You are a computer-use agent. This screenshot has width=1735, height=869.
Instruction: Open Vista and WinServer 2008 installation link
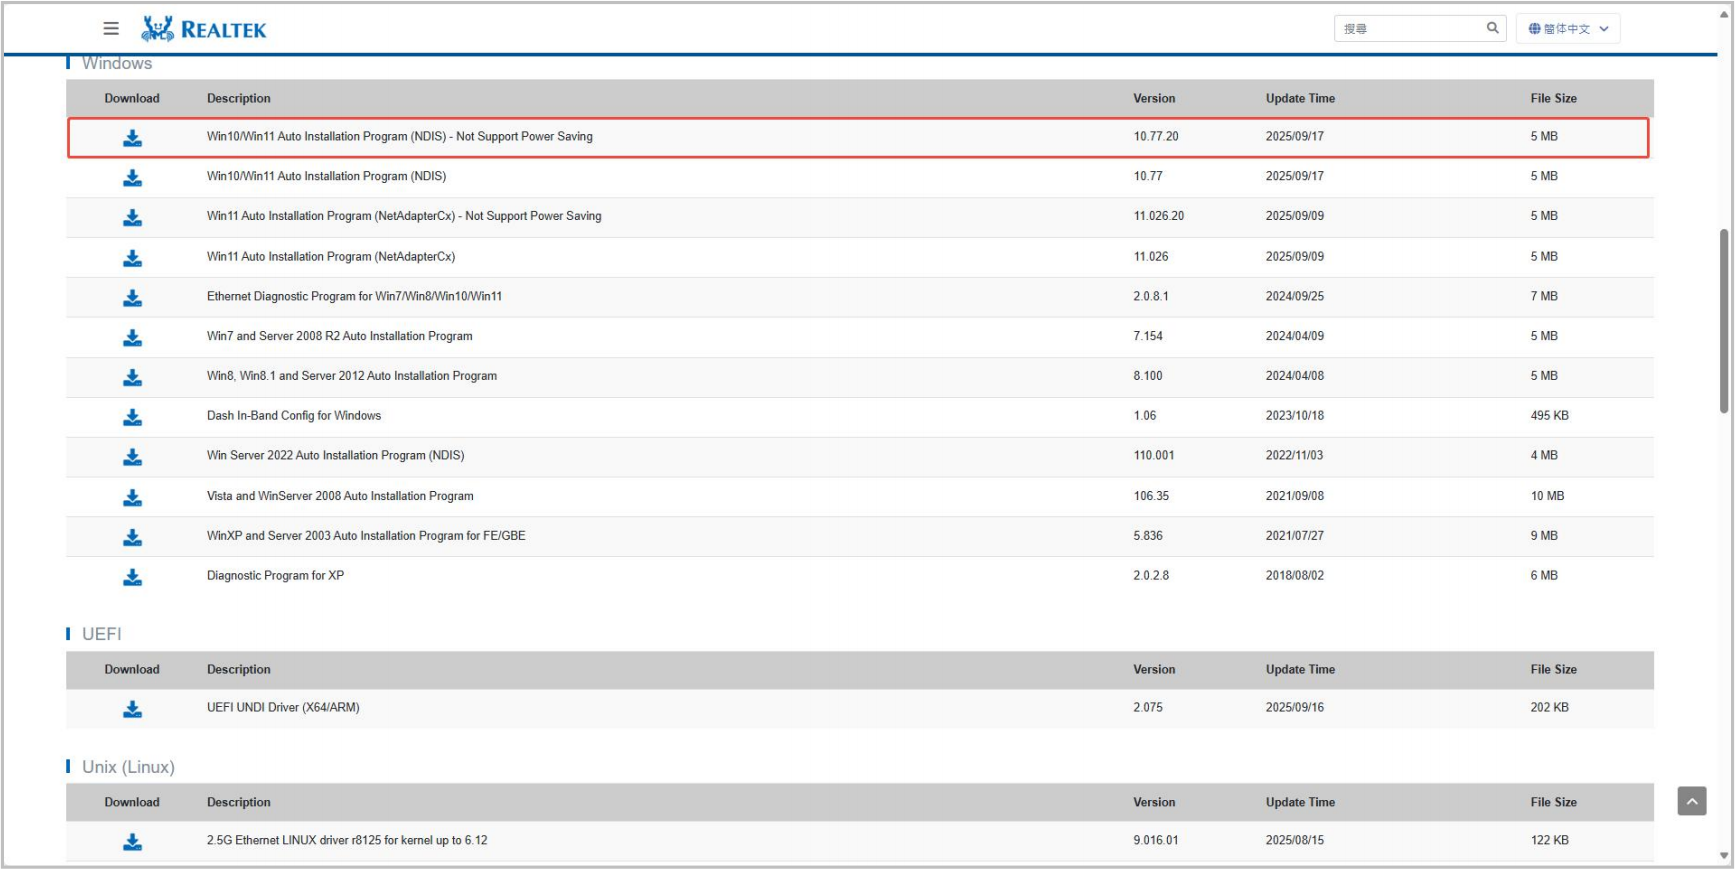[340, 496]
